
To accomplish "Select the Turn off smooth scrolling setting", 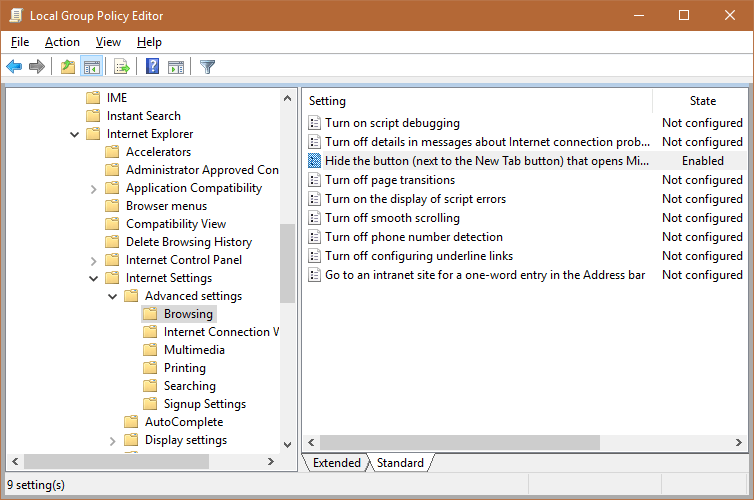I will coord(392,218).
